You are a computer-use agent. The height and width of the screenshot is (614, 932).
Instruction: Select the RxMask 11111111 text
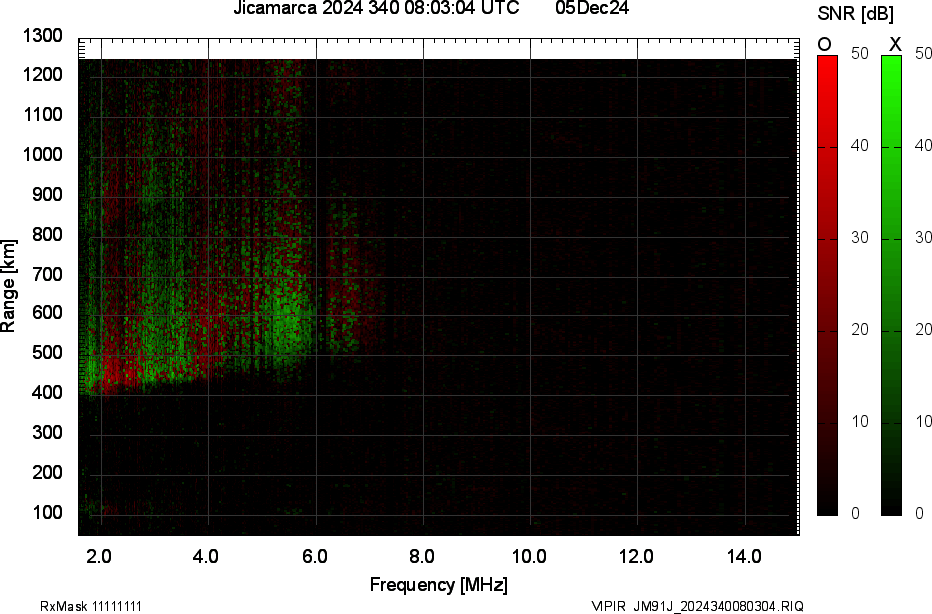pyautogui.click(x=89, y=605)
